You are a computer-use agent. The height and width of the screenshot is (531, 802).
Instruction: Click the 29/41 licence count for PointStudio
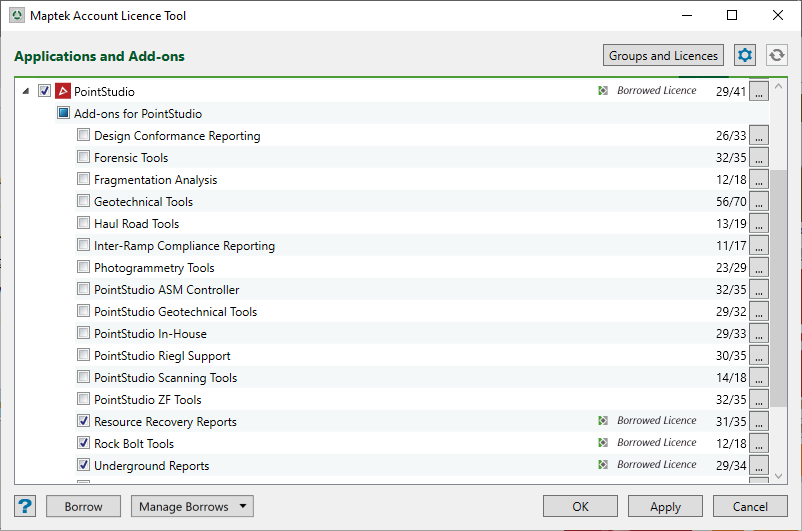(x=731, y=91)
